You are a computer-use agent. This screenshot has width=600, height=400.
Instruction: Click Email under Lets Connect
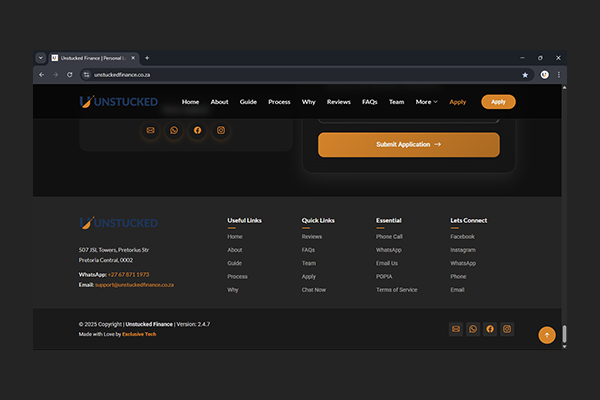[457, 290]
